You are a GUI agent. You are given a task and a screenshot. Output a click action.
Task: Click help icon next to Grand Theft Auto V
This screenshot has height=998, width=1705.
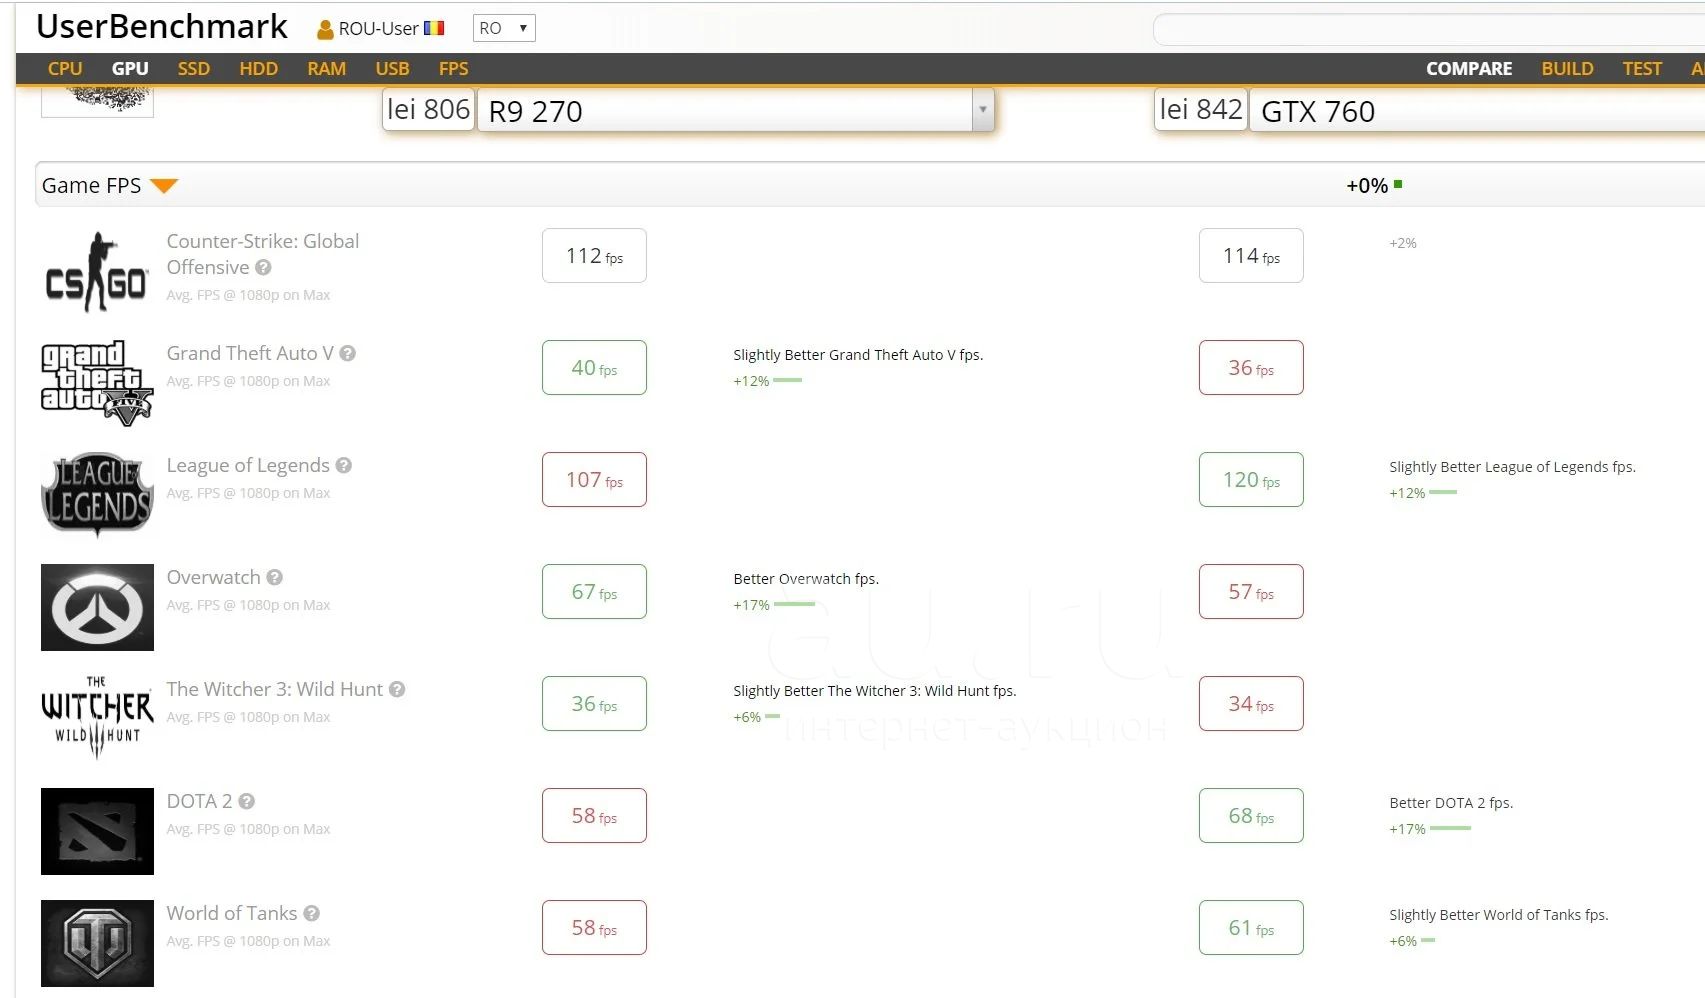coord(347,353)
